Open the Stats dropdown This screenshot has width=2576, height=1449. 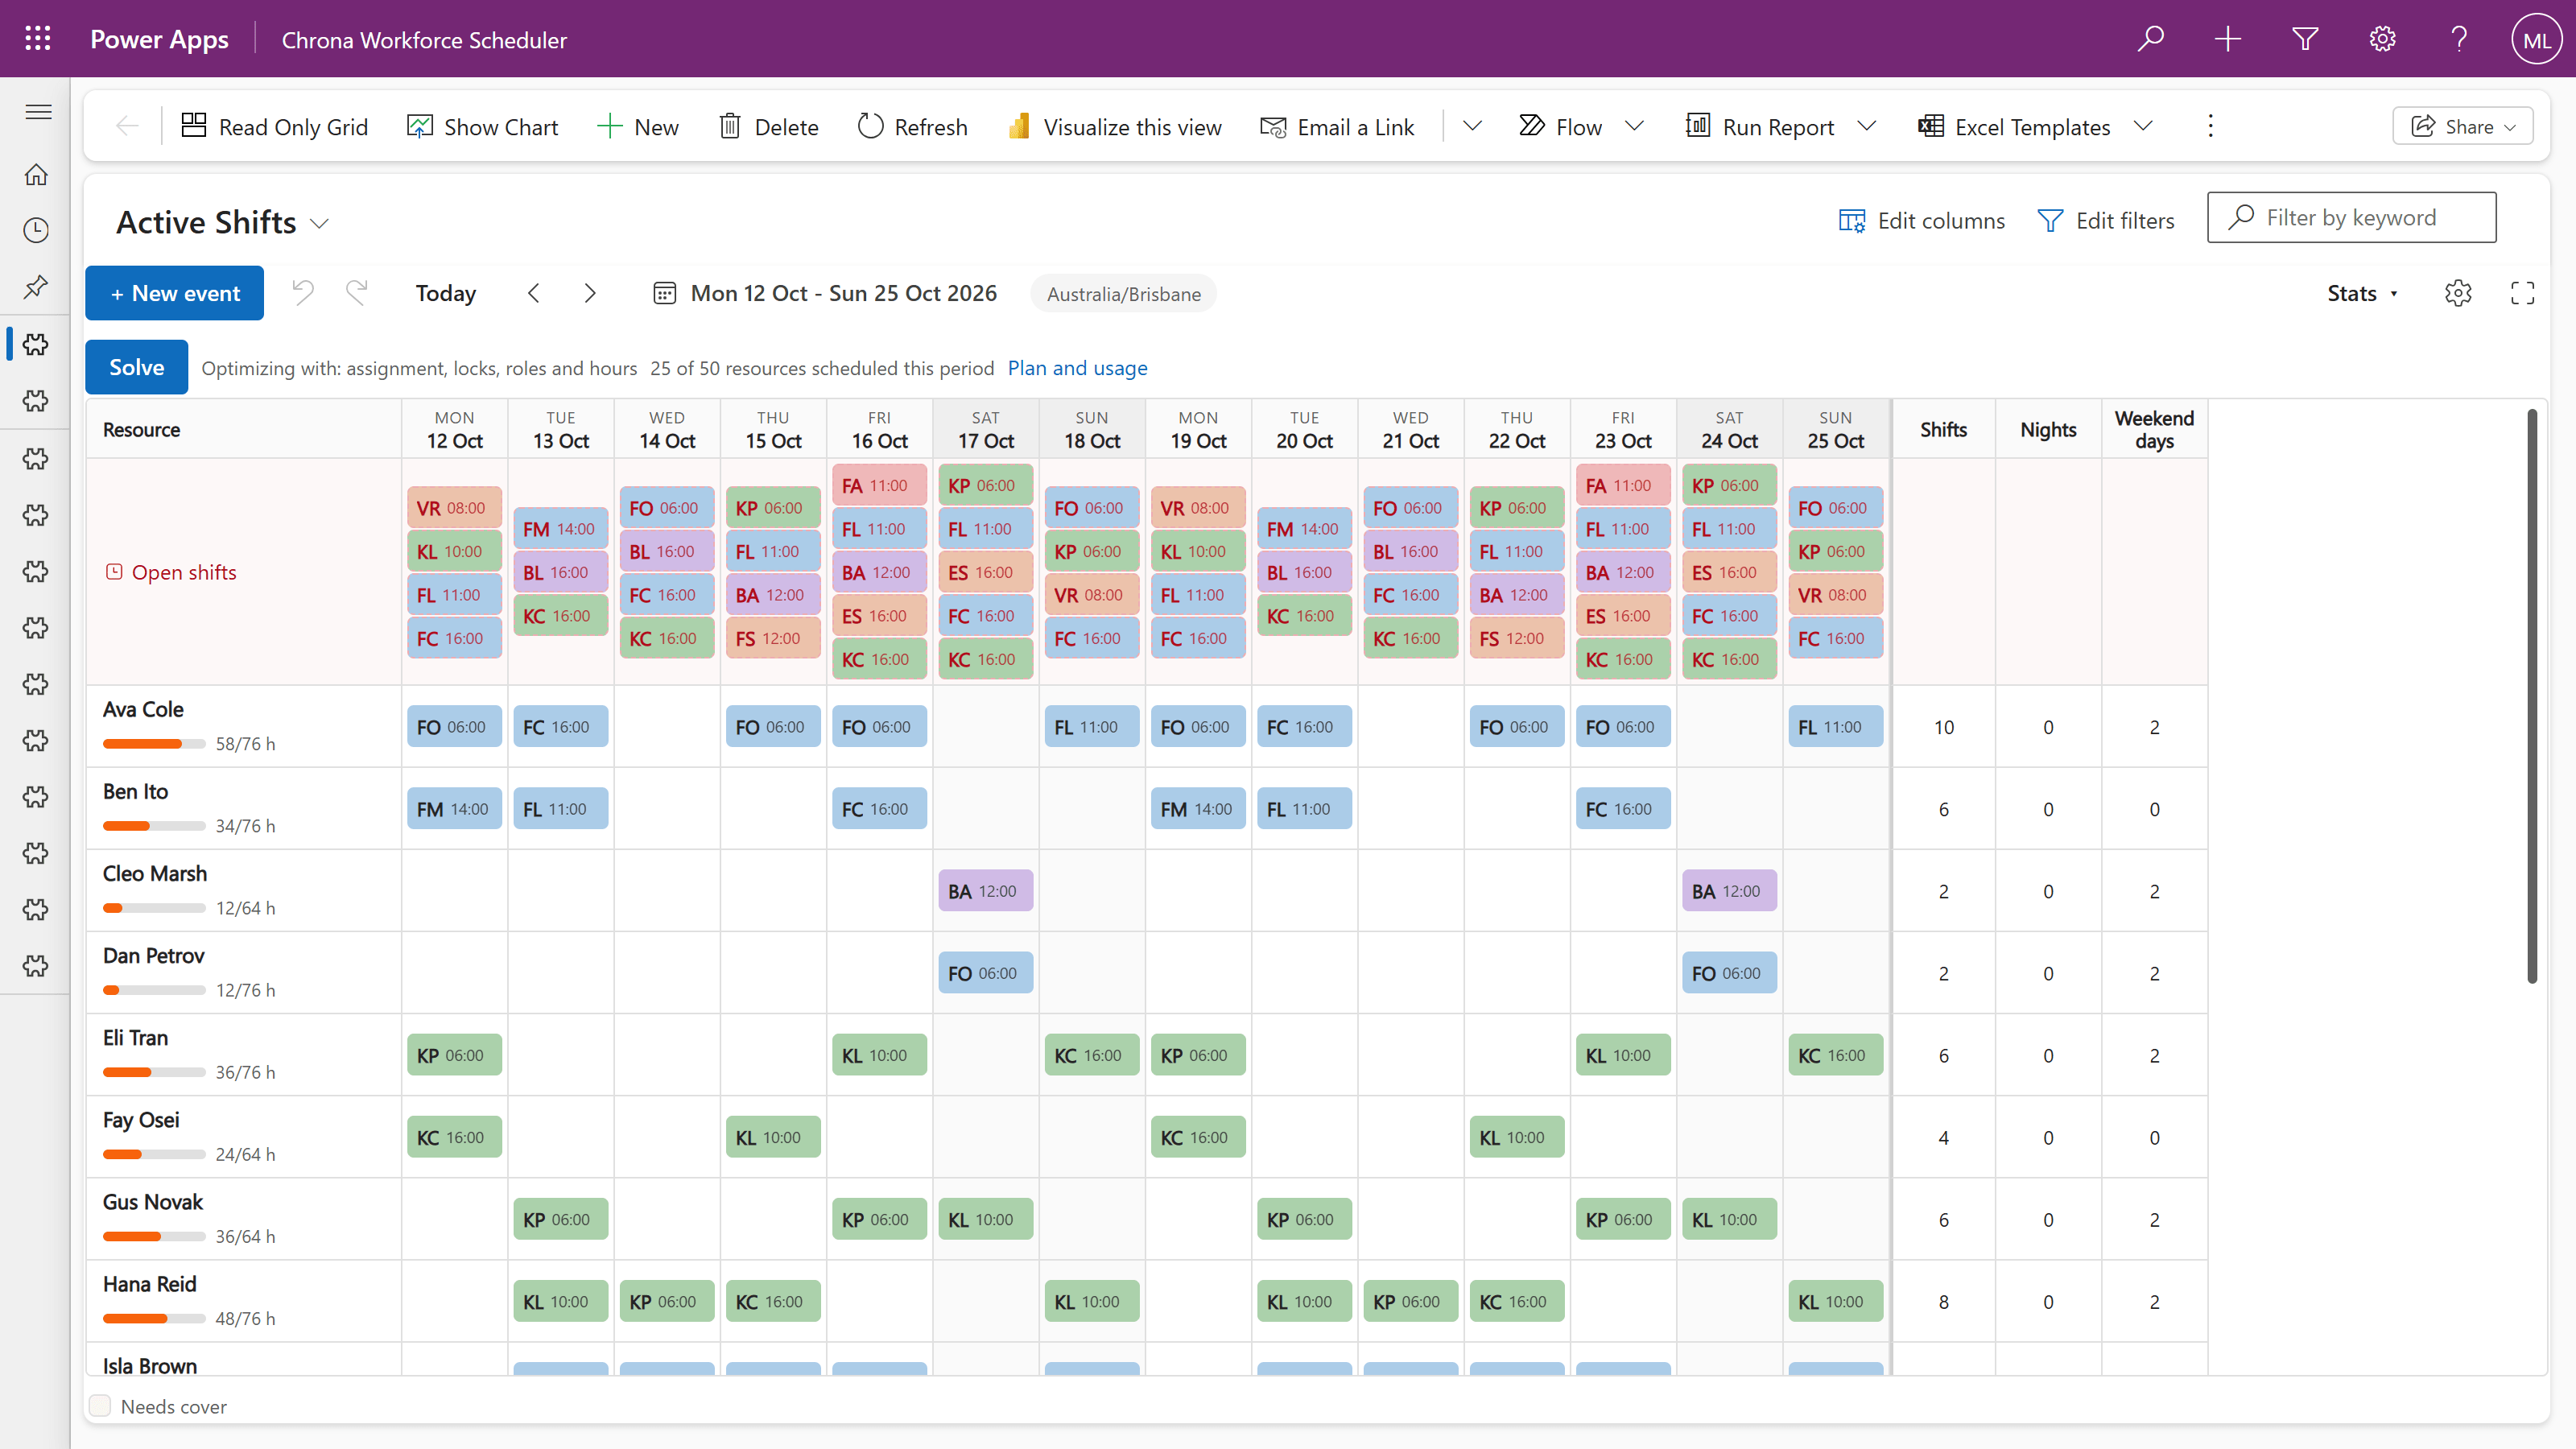(x=2362, y=293)
